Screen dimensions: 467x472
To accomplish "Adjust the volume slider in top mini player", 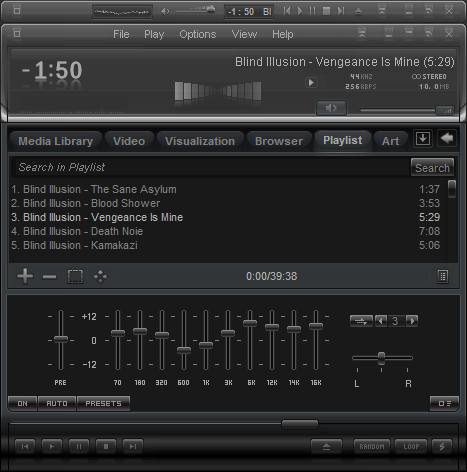I will 196,11.
